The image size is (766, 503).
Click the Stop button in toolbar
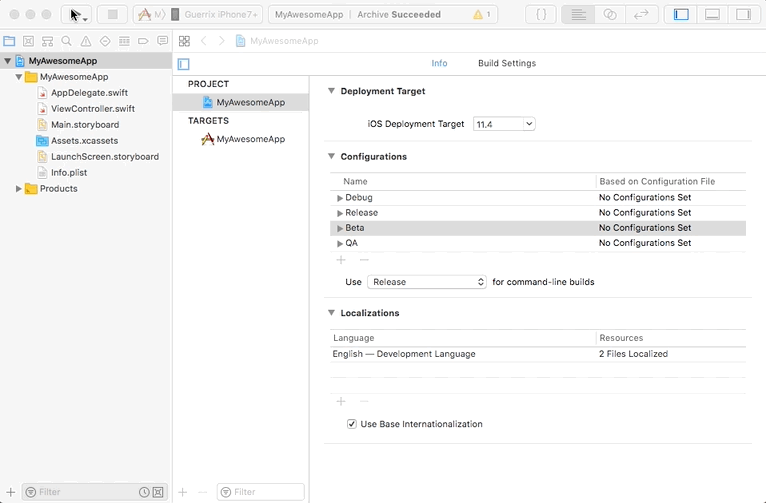112,15
